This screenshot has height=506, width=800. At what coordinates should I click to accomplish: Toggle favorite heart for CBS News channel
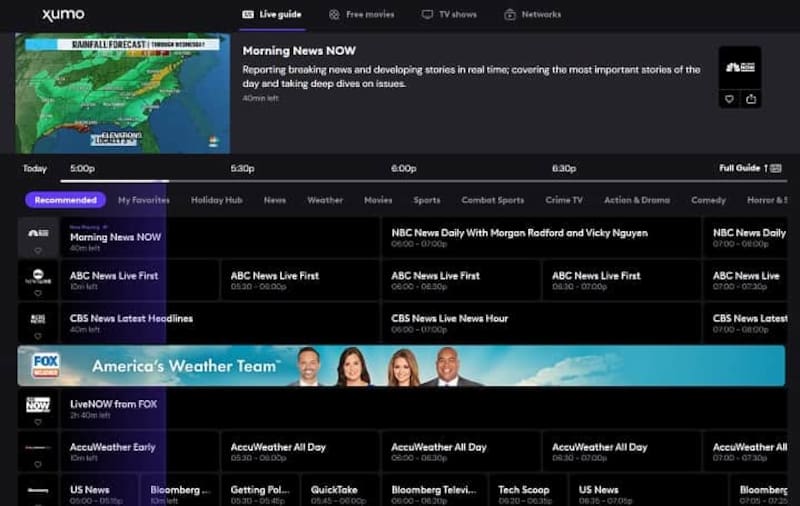tap(38, 335)
